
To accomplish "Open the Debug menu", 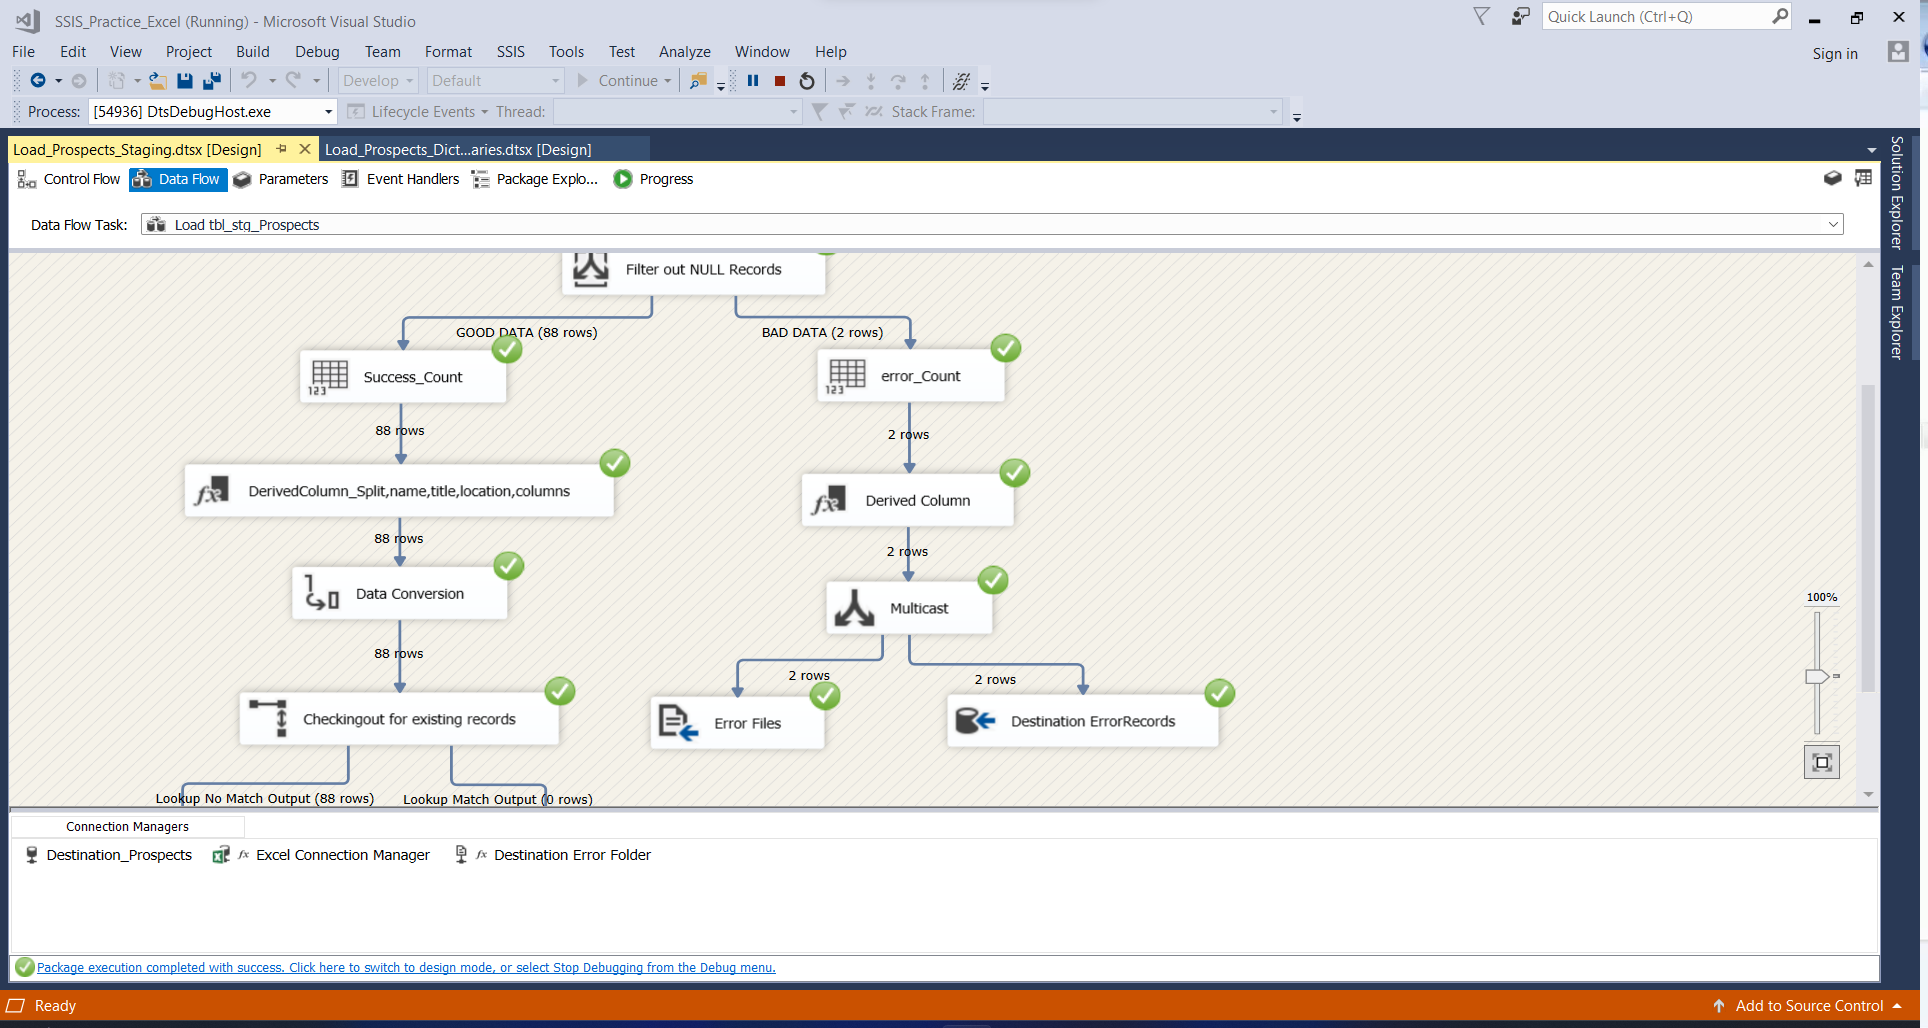I will click(x=317, y=52).
